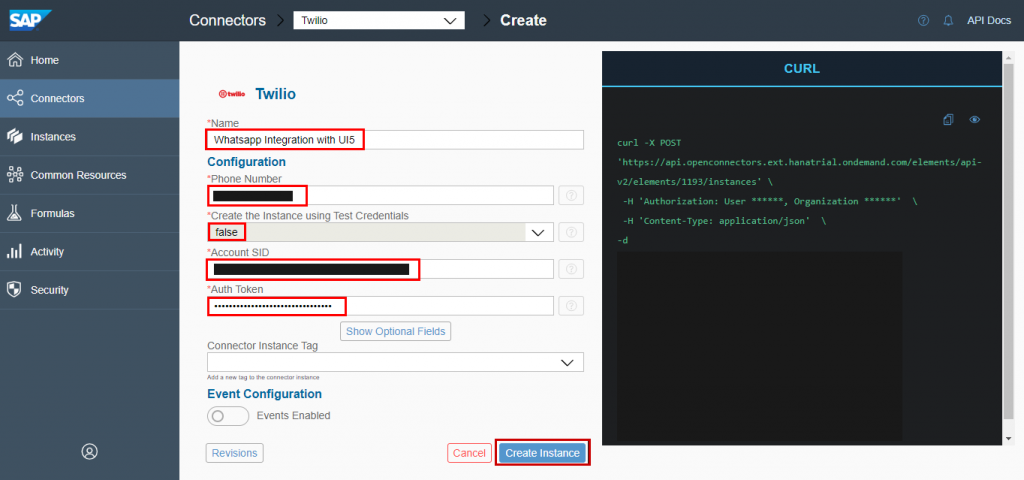Click 'Add a new tag to the connector instance' hint
This screenshot has height=480, width=1024.
(263, 377)
